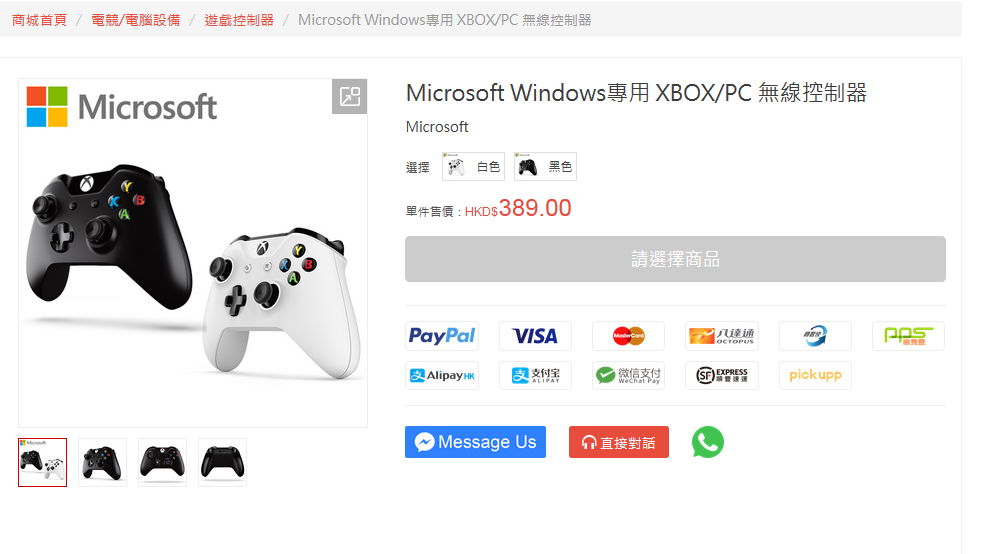
Task: Click the SF Express delivery logo
Action: coord(722,375)
